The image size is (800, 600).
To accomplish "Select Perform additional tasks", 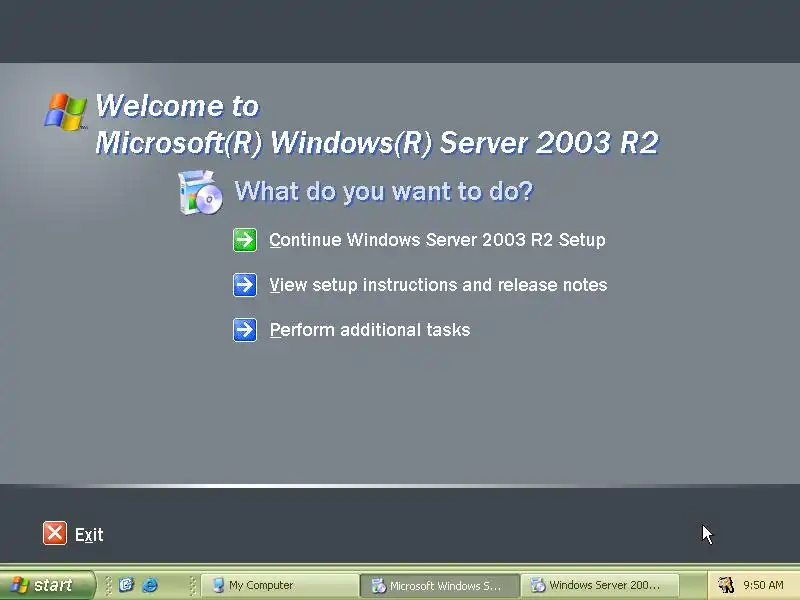I will [x=369, y=330].
